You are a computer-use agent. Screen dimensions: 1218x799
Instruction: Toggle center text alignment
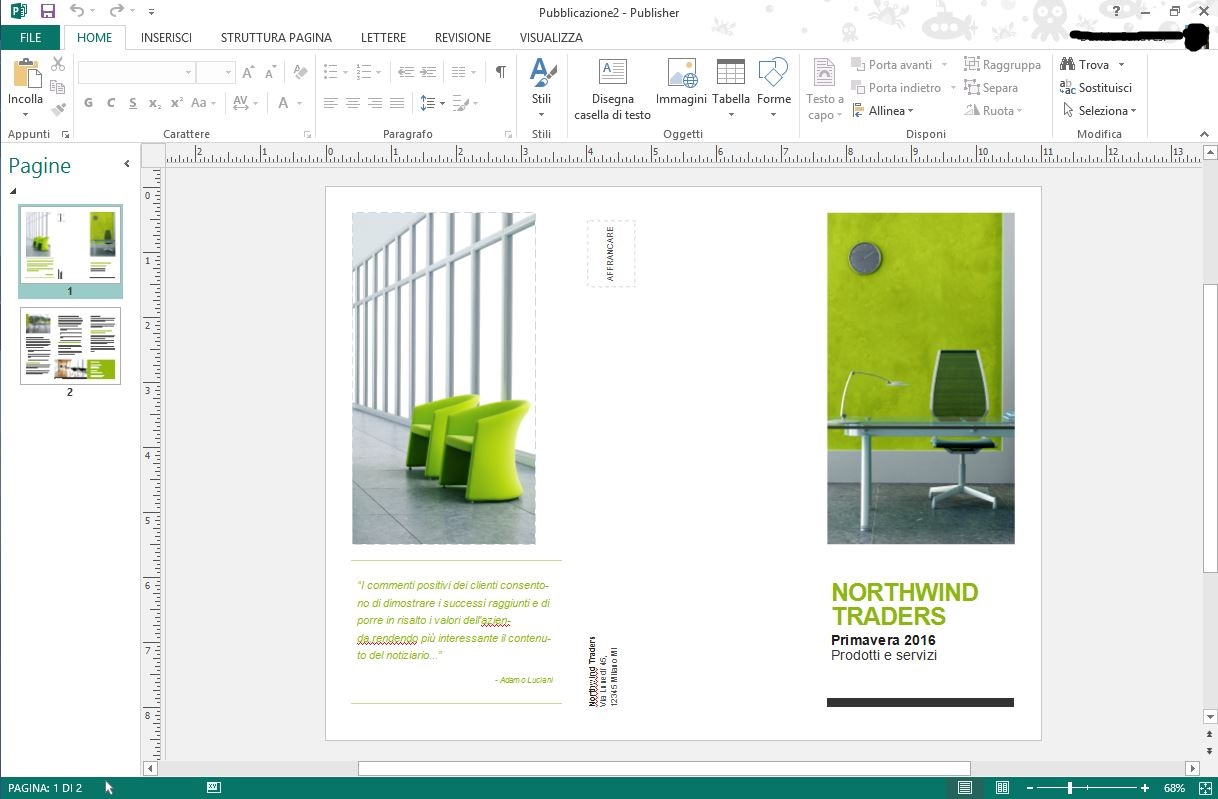click(x=353, y=103)
